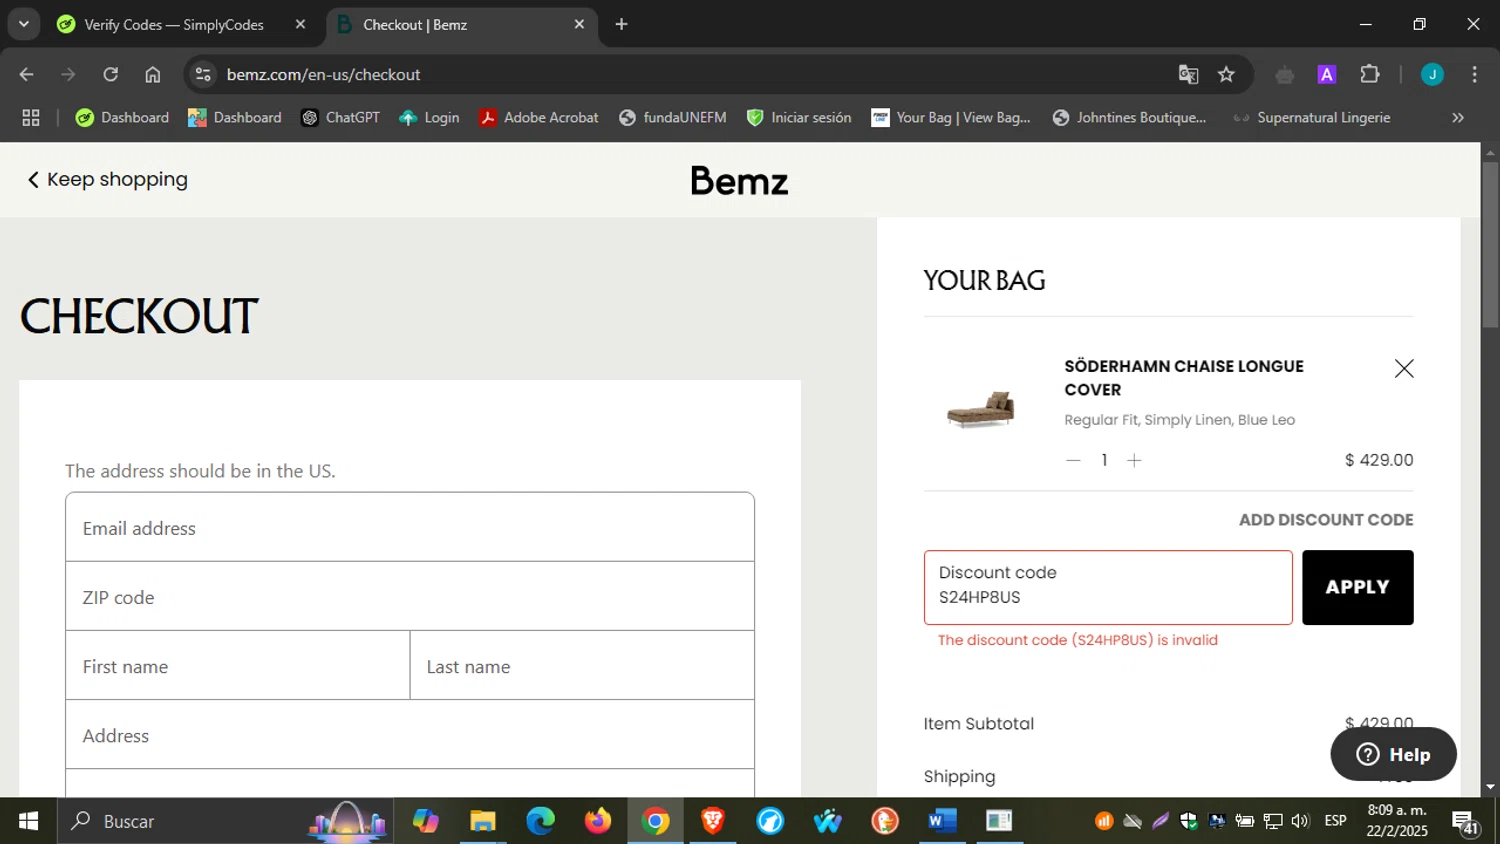Open the Söderhamn cover product thumbnail
Image resolution: width=1500 pixels, height=844 pixels.
(981, 409)
